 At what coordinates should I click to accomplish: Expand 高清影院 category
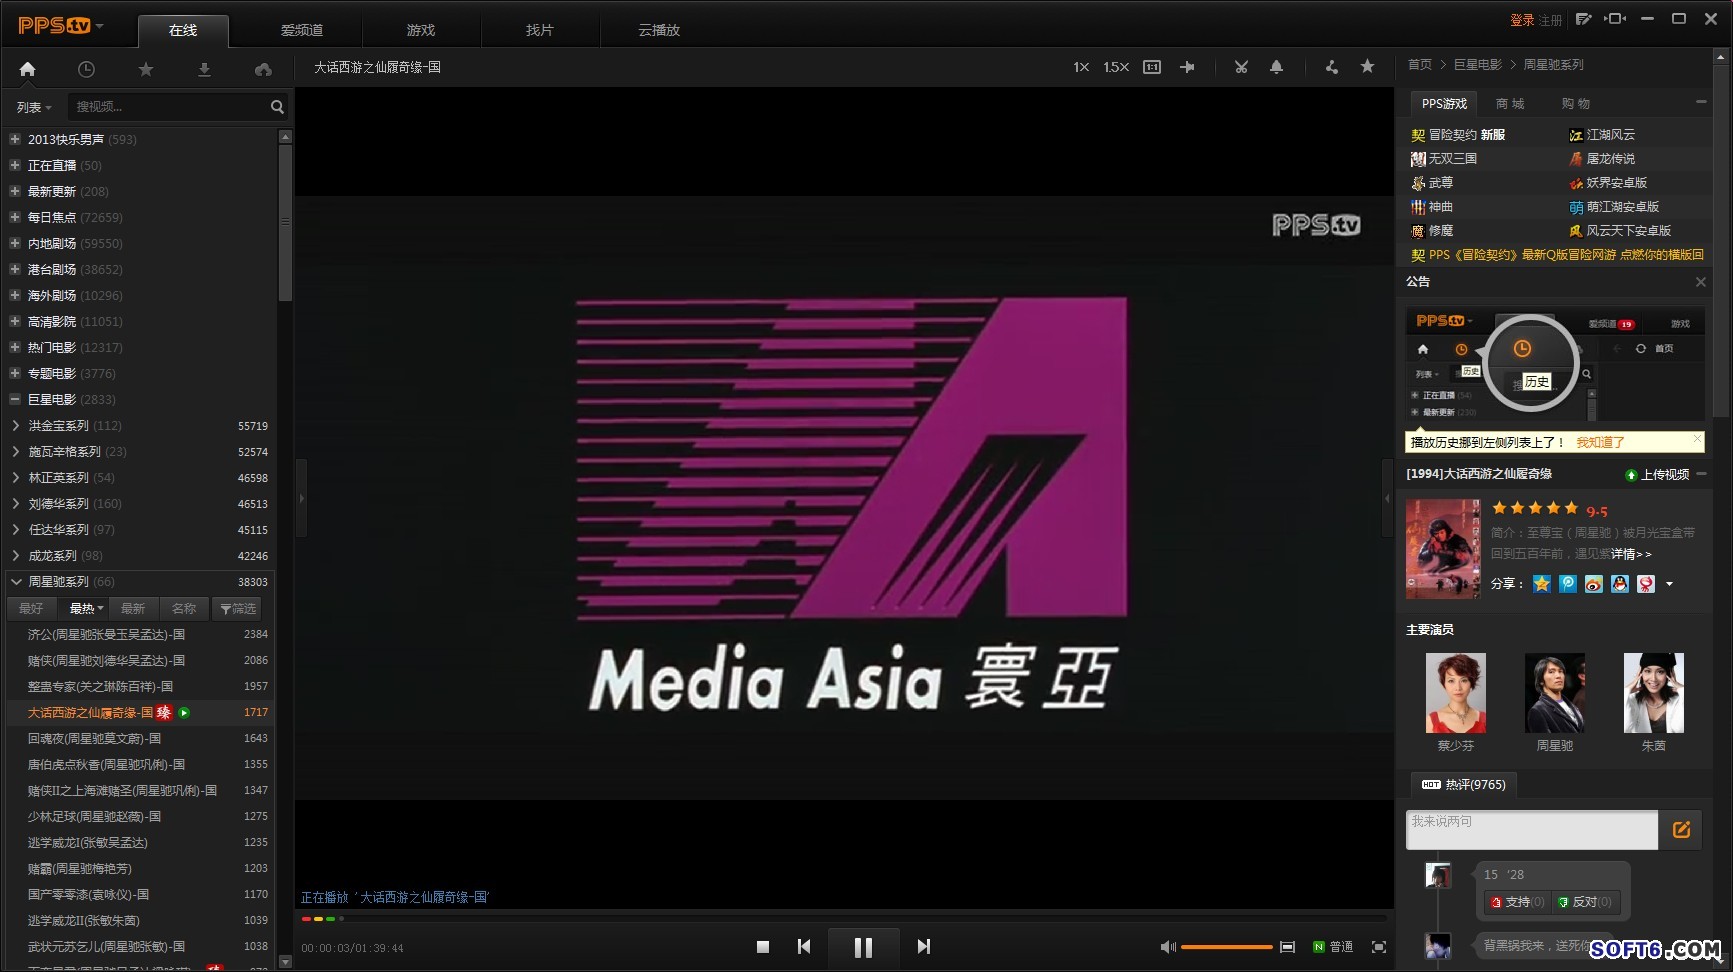[x=15, y=321]
